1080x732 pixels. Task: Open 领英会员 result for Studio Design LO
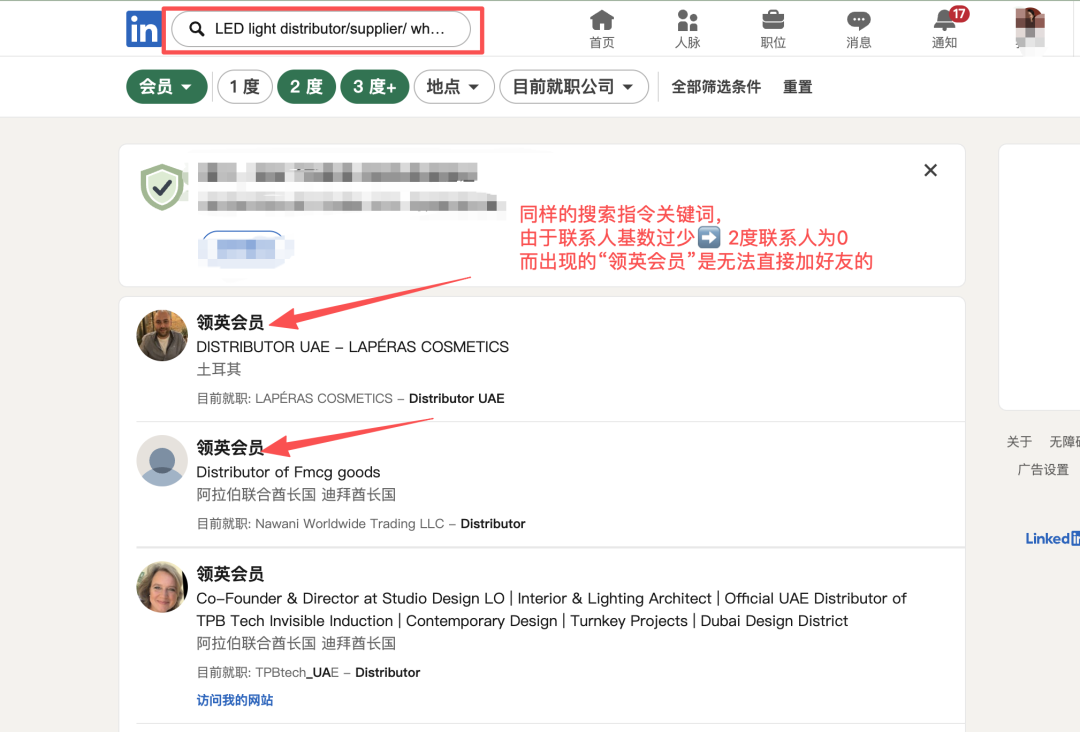230,574
